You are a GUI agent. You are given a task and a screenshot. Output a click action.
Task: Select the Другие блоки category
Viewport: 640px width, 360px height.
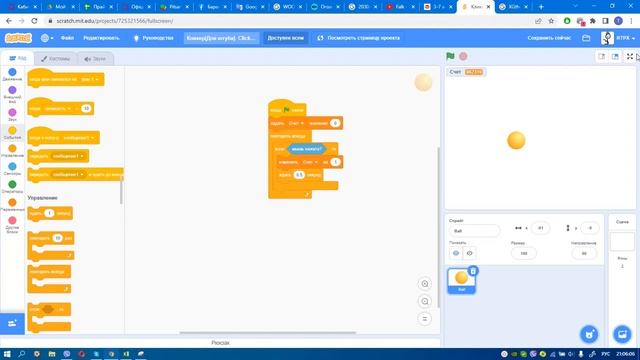click(12, 224)
